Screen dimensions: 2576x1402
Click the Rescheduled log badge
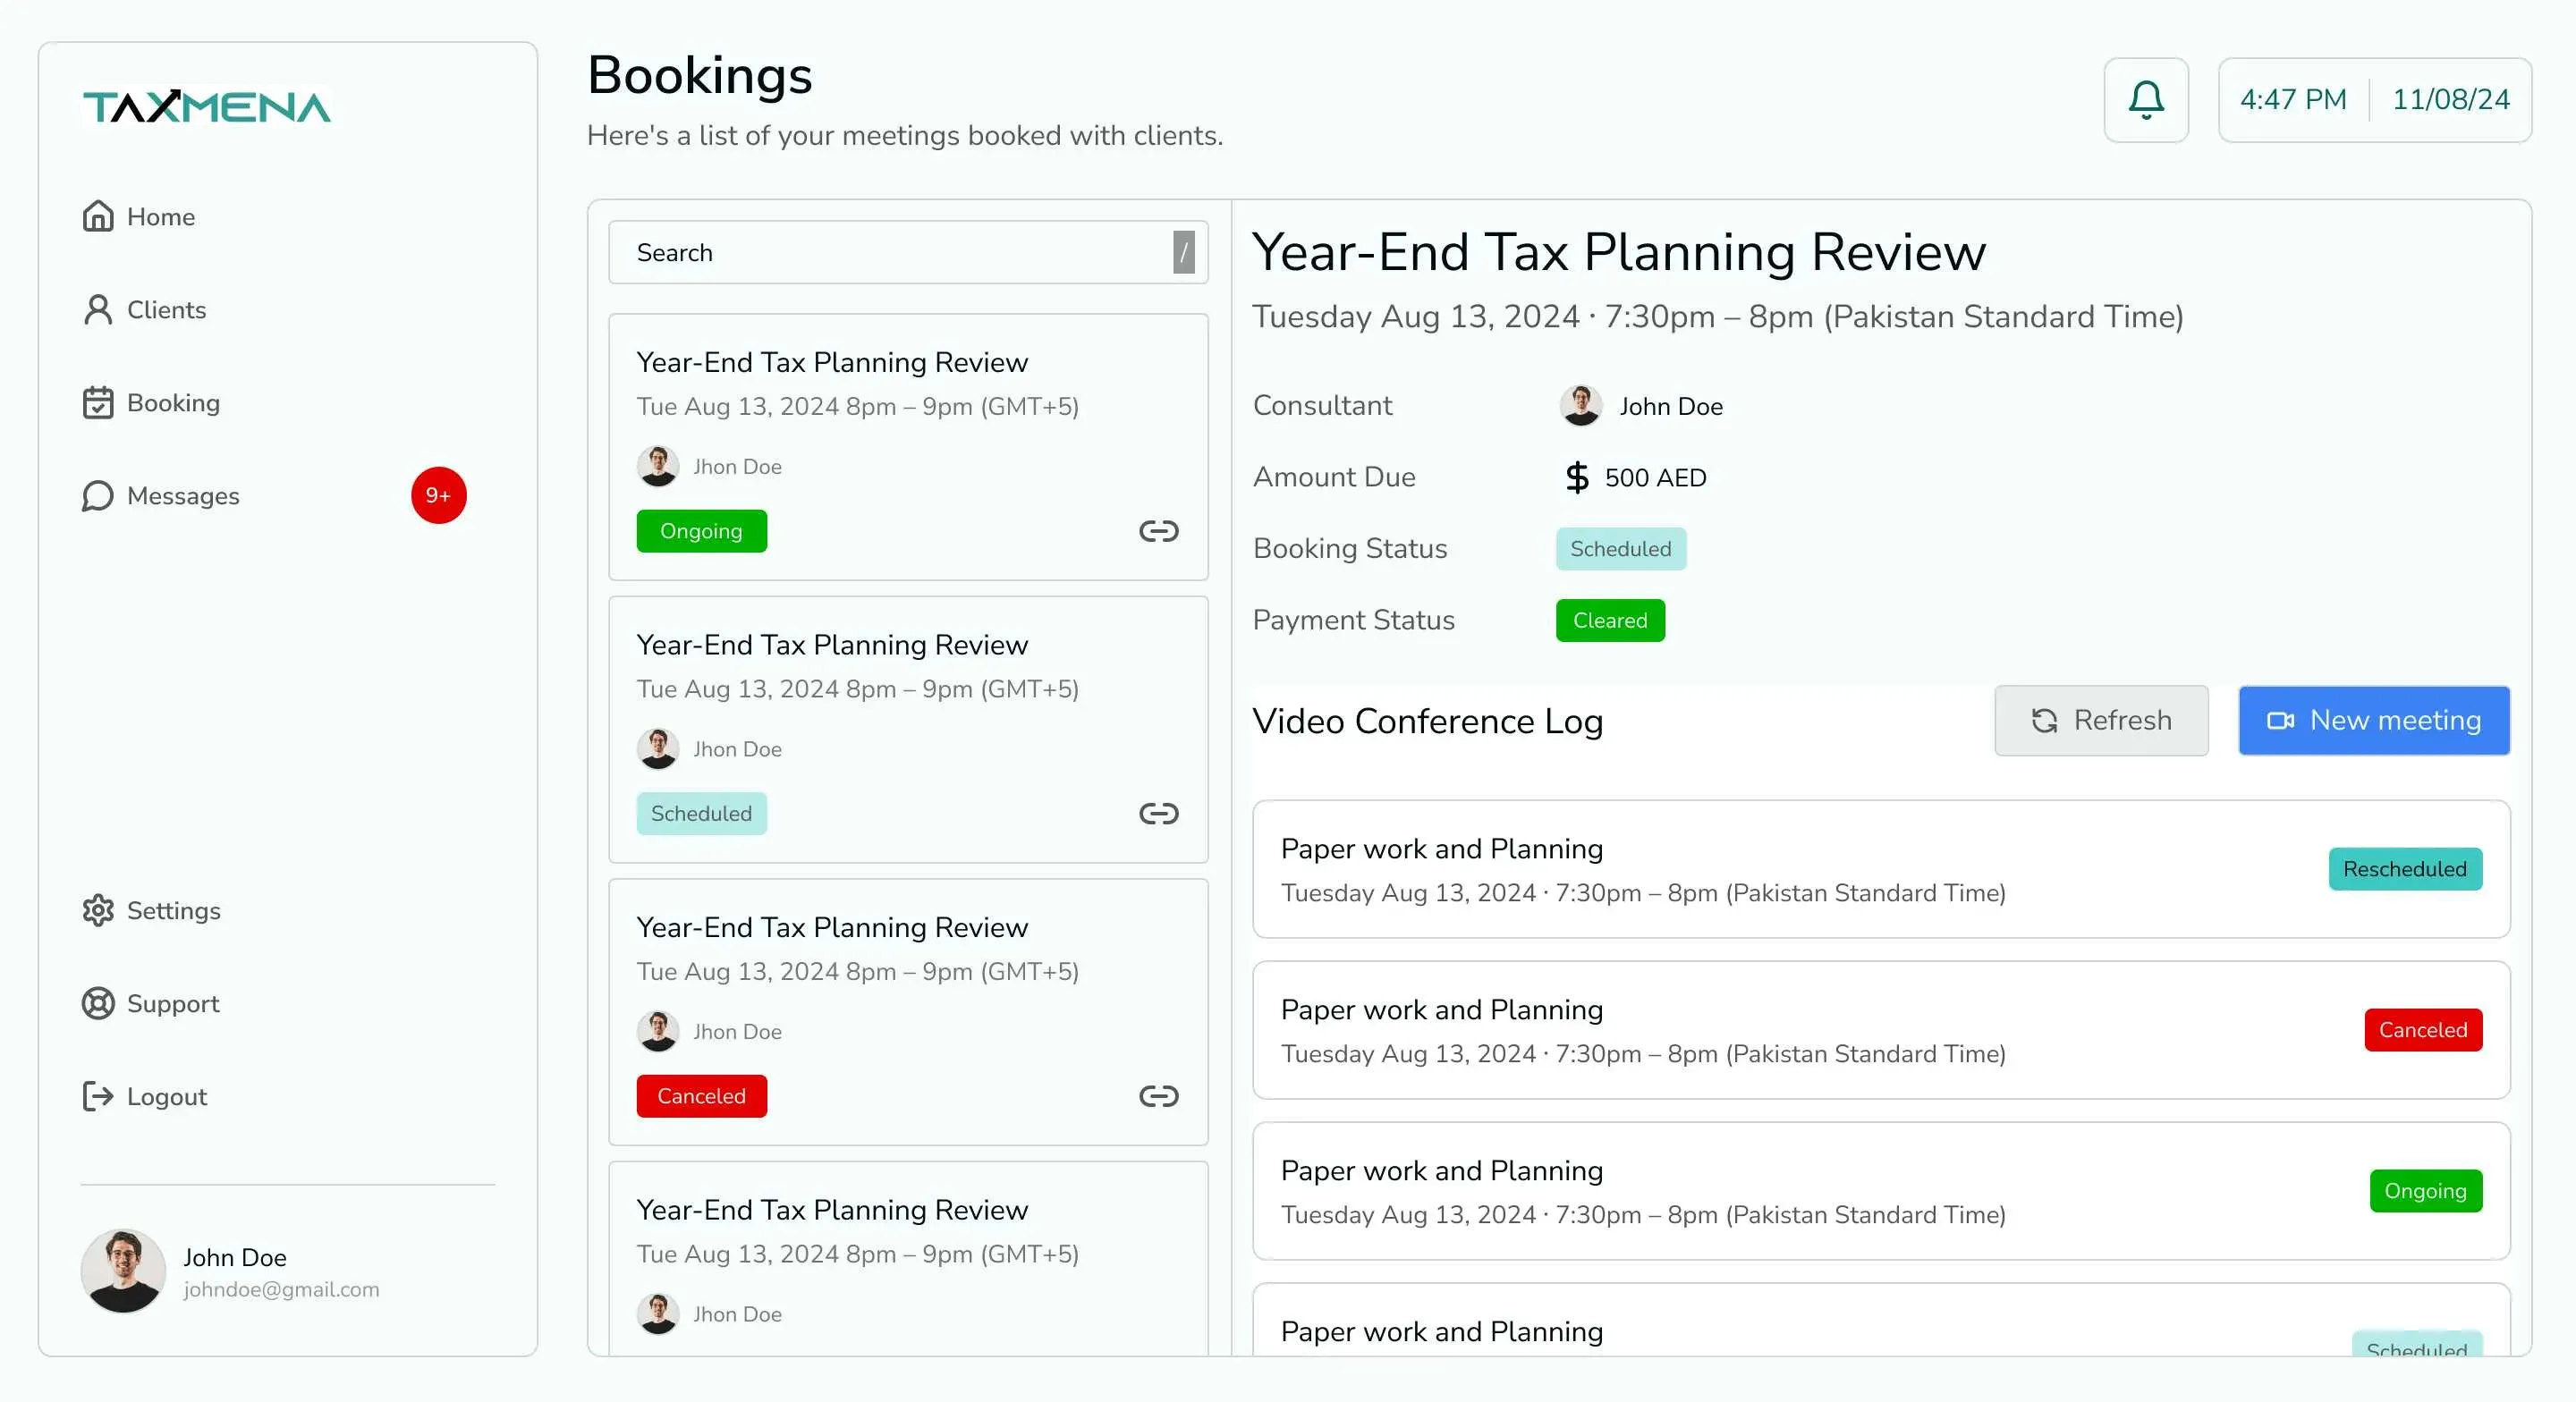coord(2405,868)
